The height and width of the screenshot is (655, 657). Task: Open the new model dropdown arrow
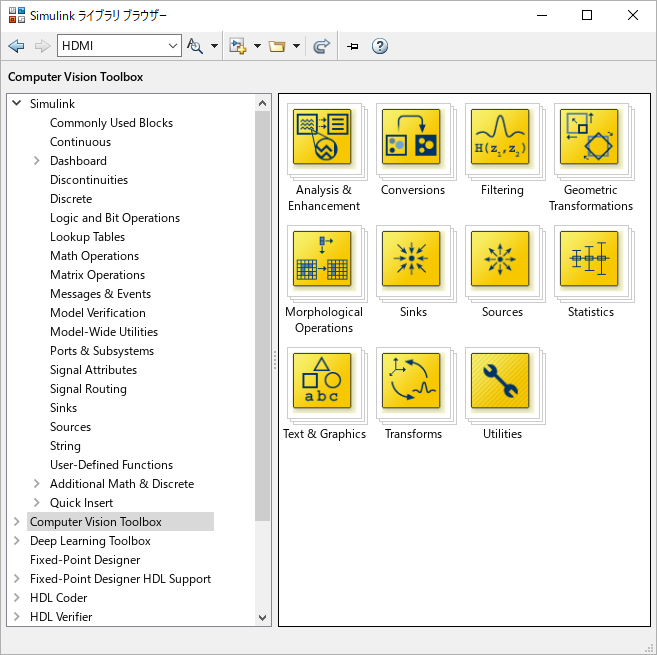(x=257, y=46)
